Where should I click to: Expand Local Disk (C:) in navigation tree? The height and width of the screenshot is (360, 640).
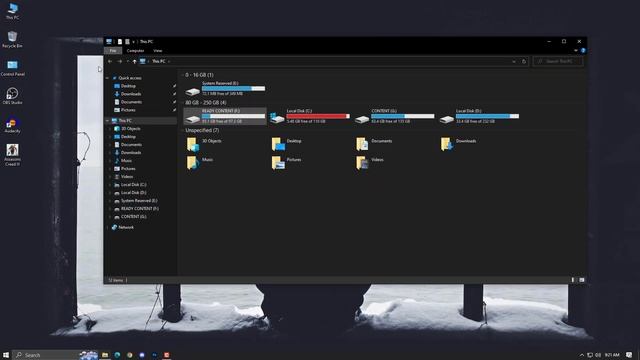point(111,184)
